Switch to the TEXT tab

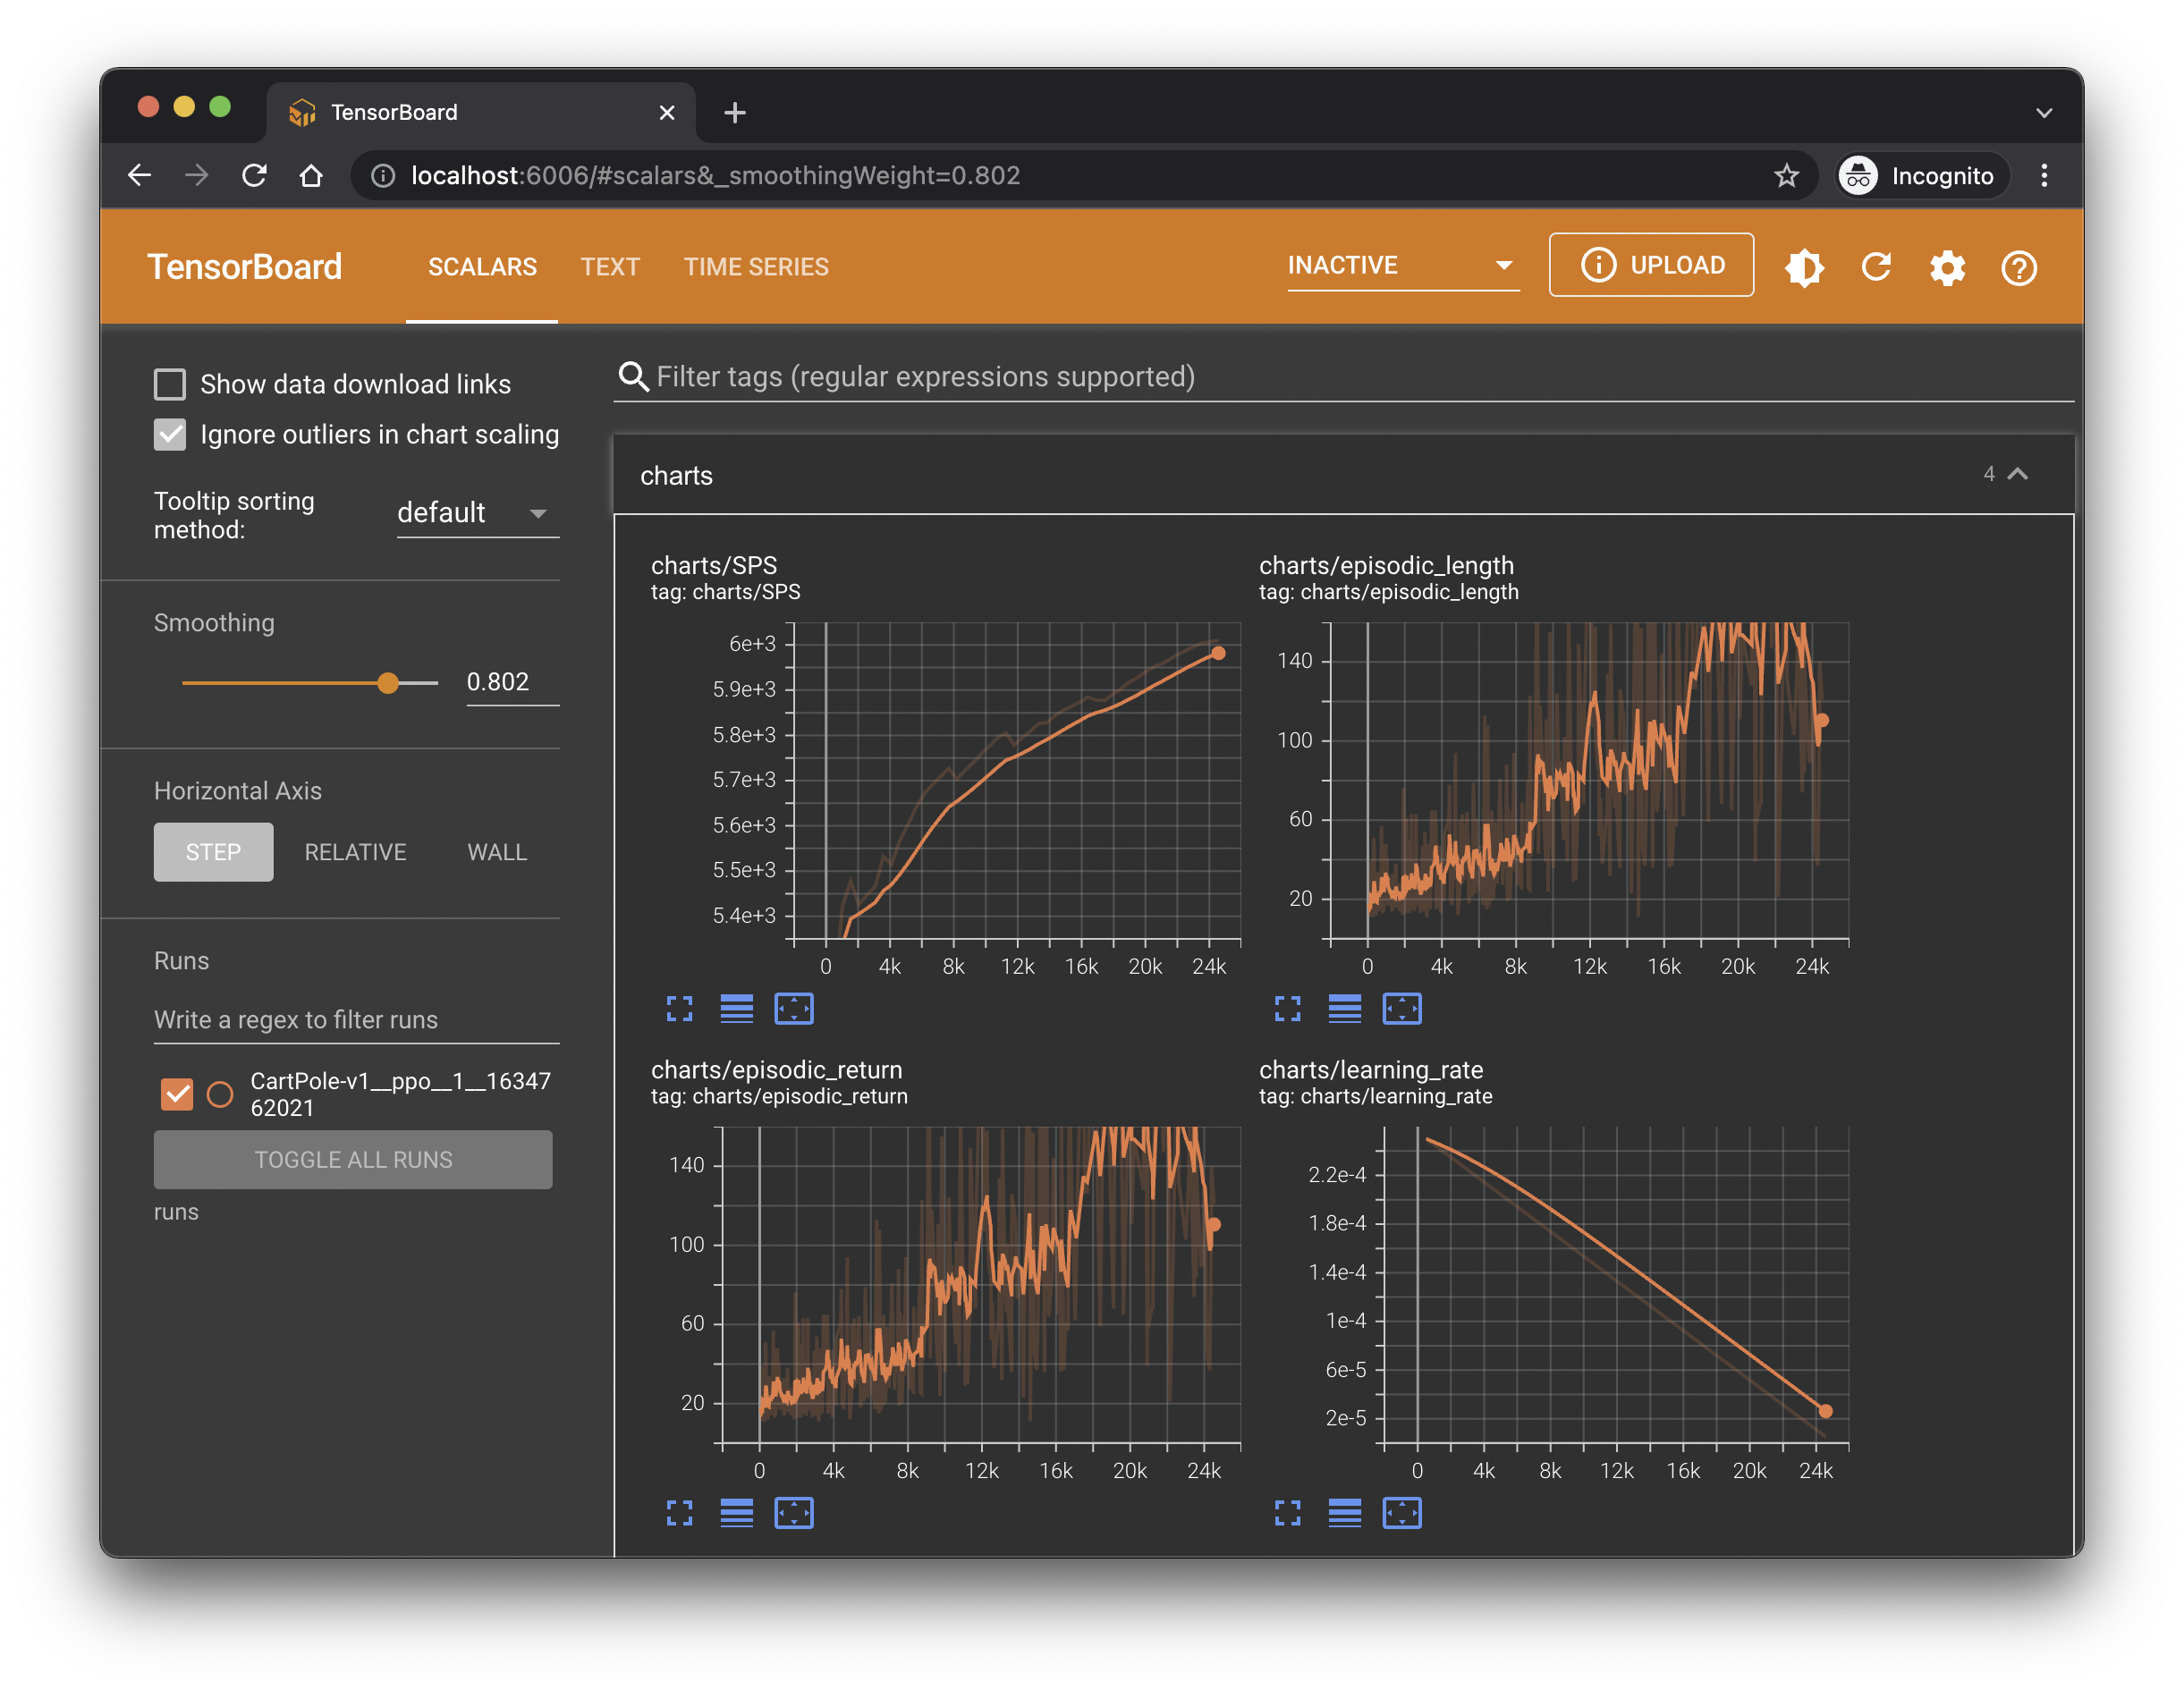[610, 267]
